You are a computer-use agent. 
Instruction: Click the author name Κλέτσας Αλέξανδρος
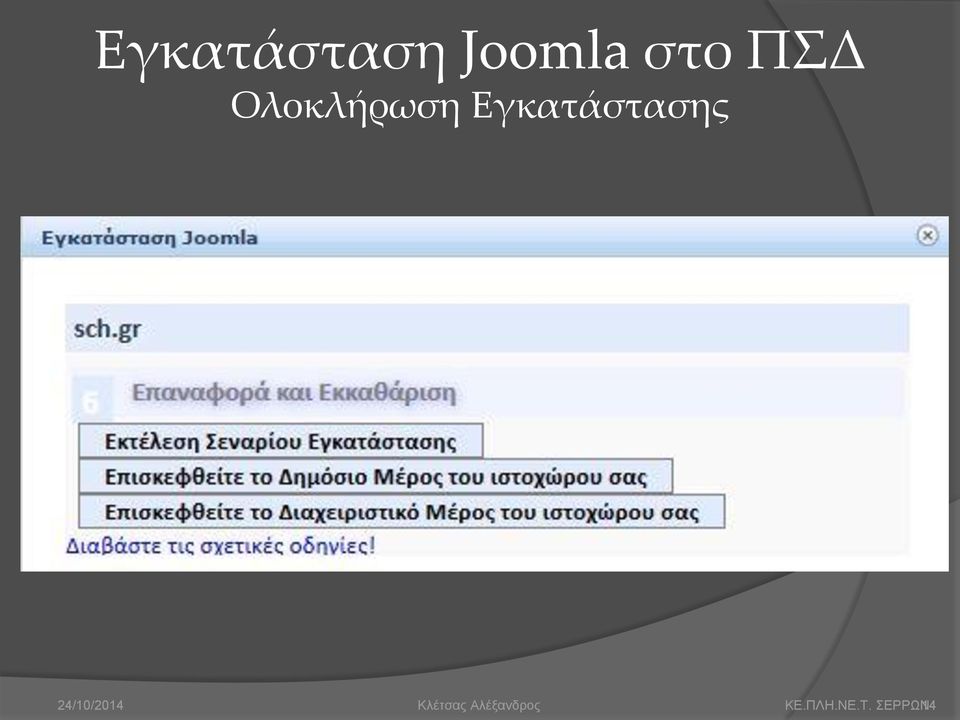coord(479,705)
